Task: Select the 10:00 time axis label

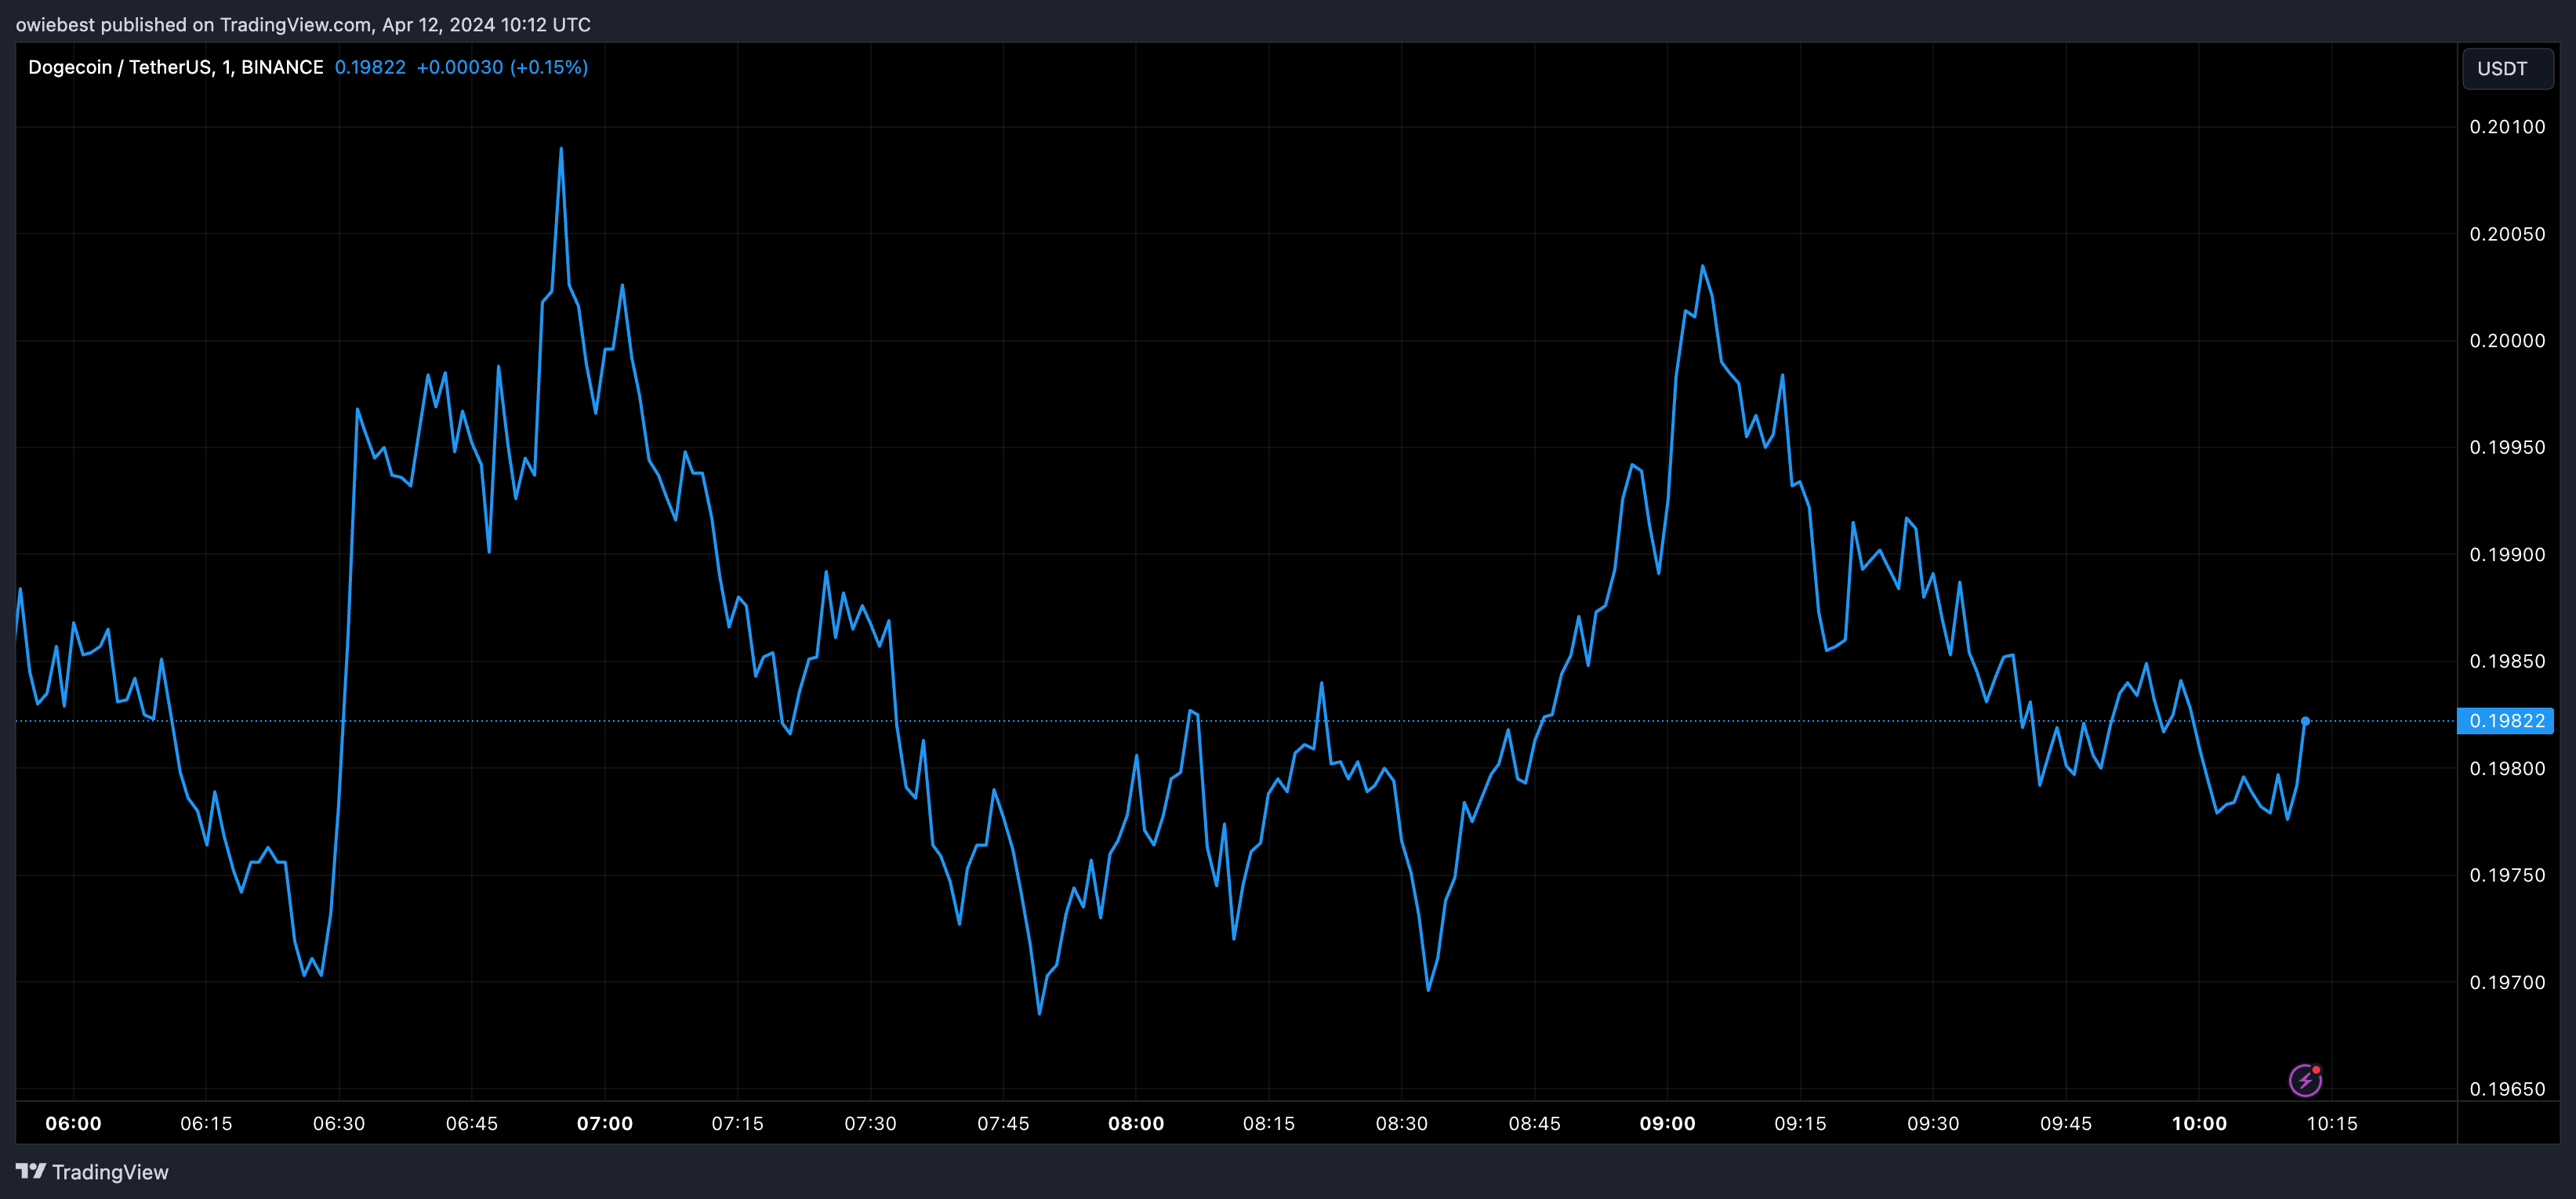Action: click(2199, 1123)
